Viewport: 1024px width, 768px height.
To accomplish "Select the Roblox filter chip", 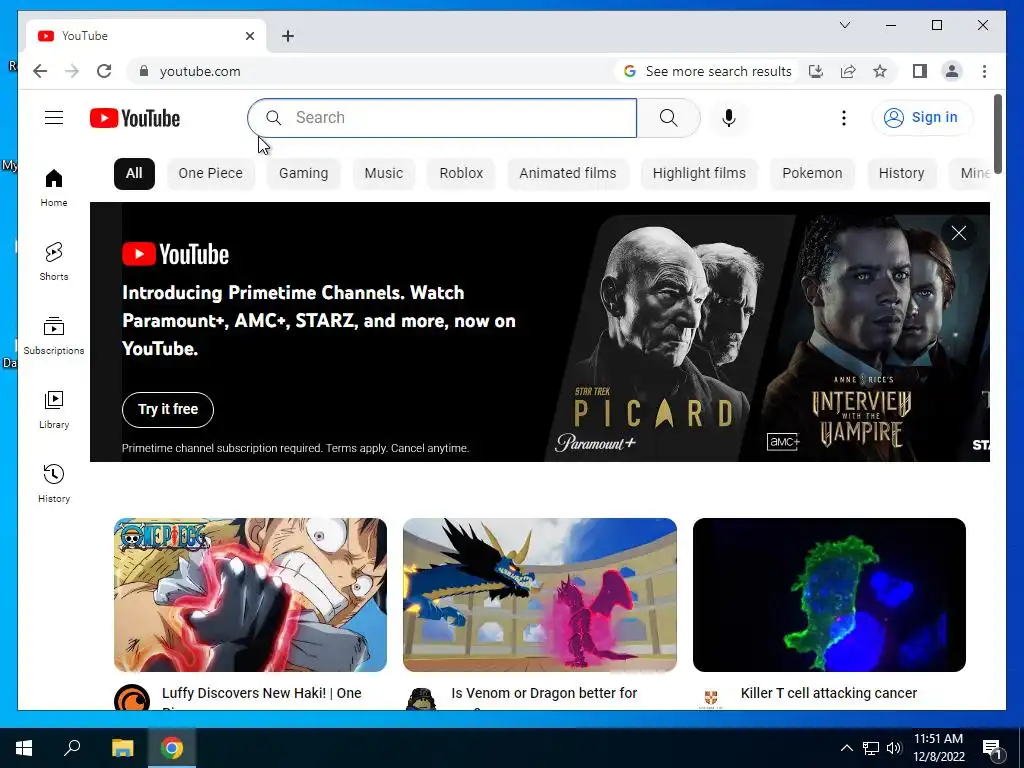I will point(461,174).
